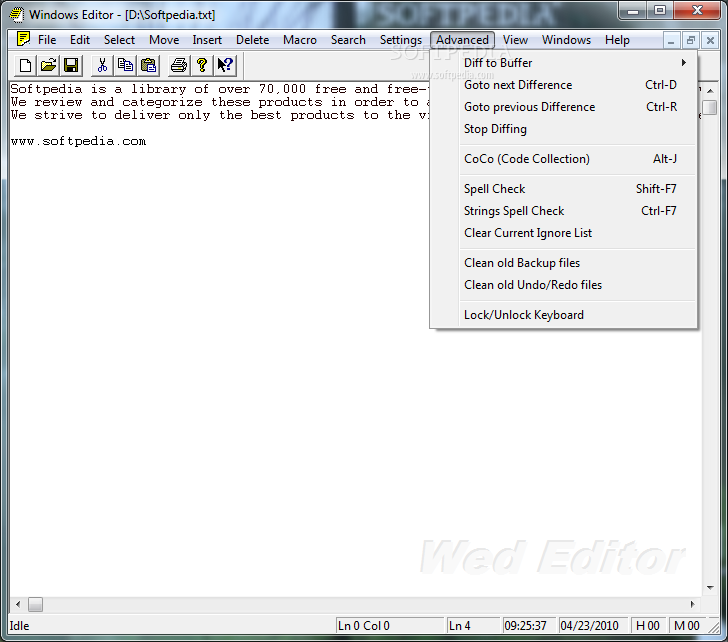This screenshot has width=728, height=642.
Task: Click the Print icon in the toolbar
Action: [x=179, y=65]
